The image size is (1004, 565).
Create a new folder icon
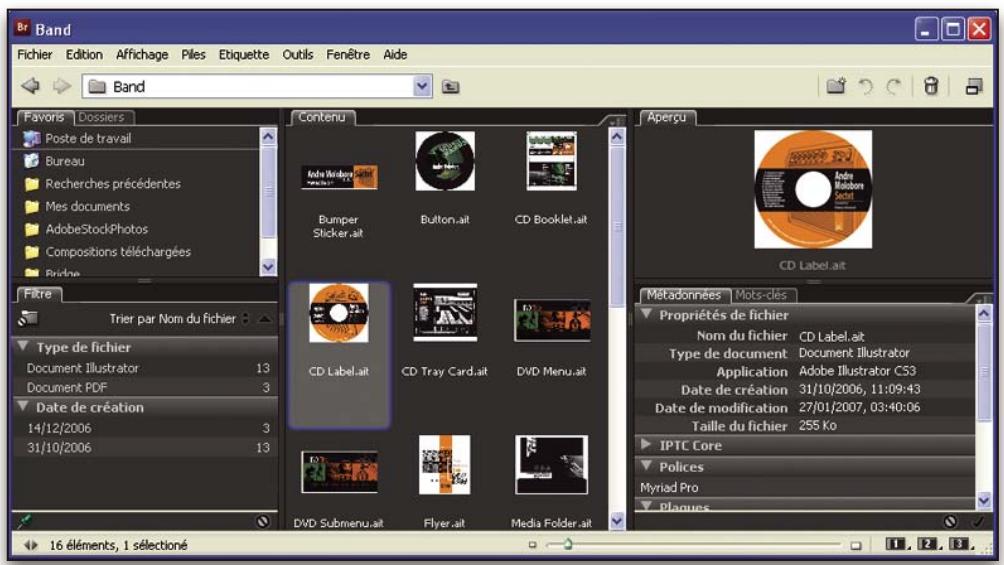pyautogui.click(x=836, y=86)
